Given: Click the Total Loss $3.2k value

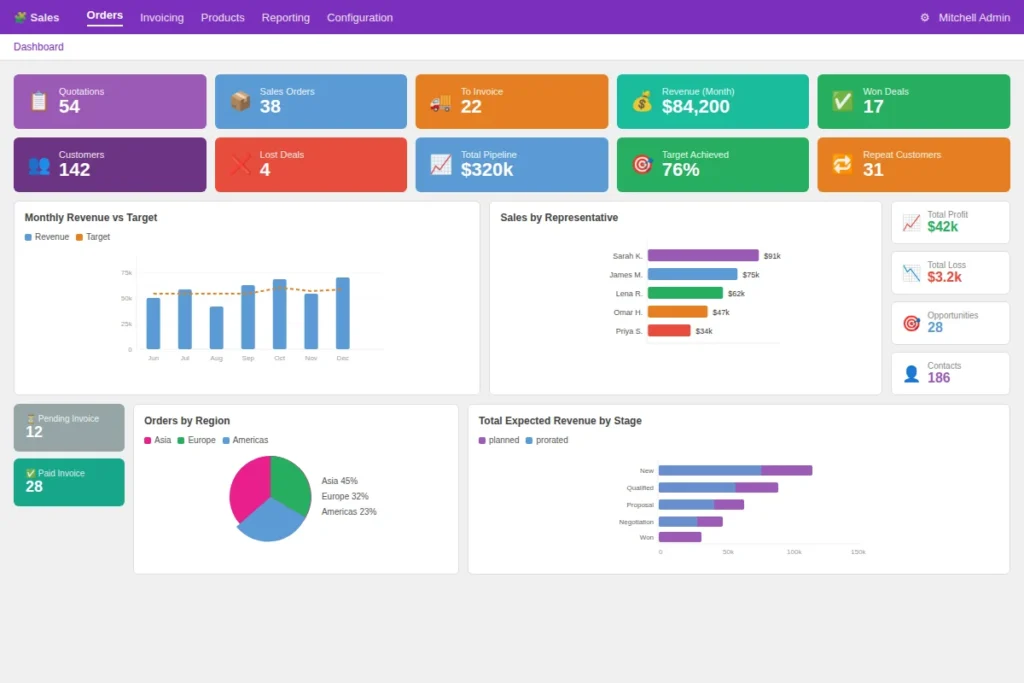Looking at the screenshot, I should point(944,277).
